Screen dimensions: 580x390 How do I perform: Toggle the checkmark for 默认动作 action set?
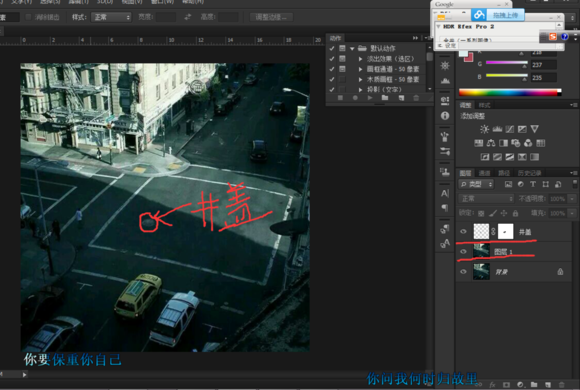332,48
